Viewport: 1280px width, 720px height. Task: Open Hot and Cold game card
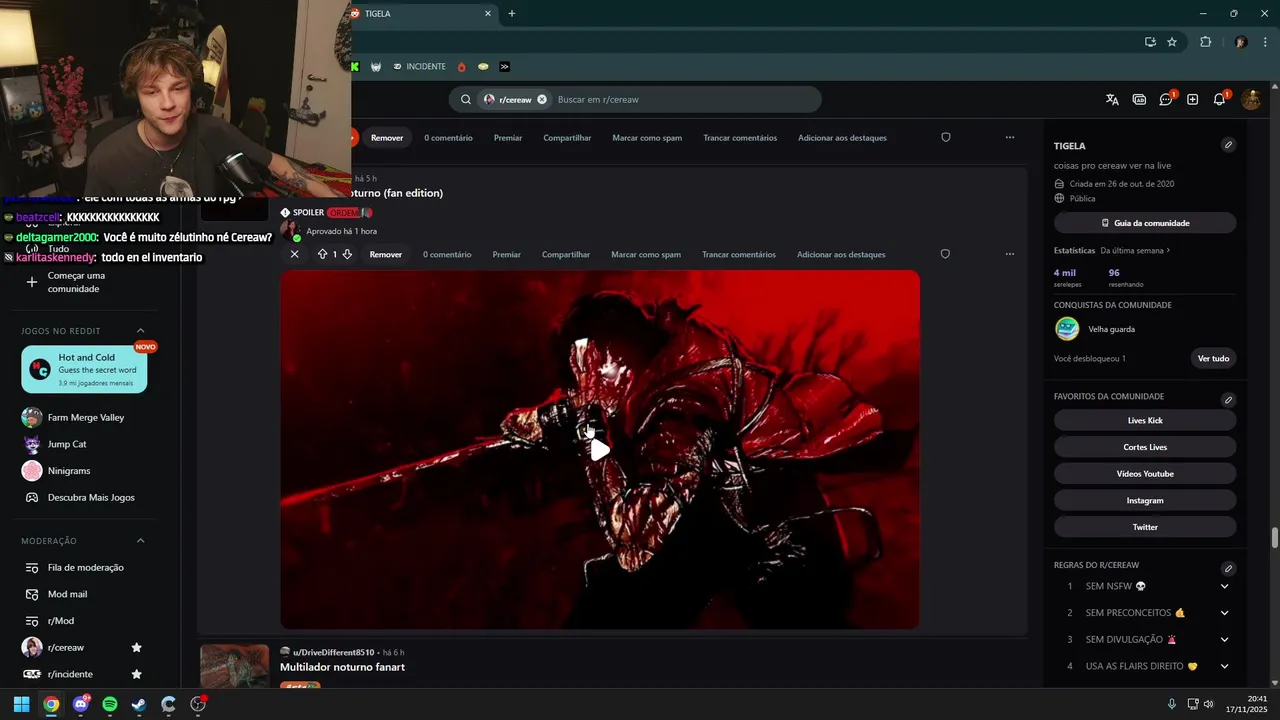point(84,370)
